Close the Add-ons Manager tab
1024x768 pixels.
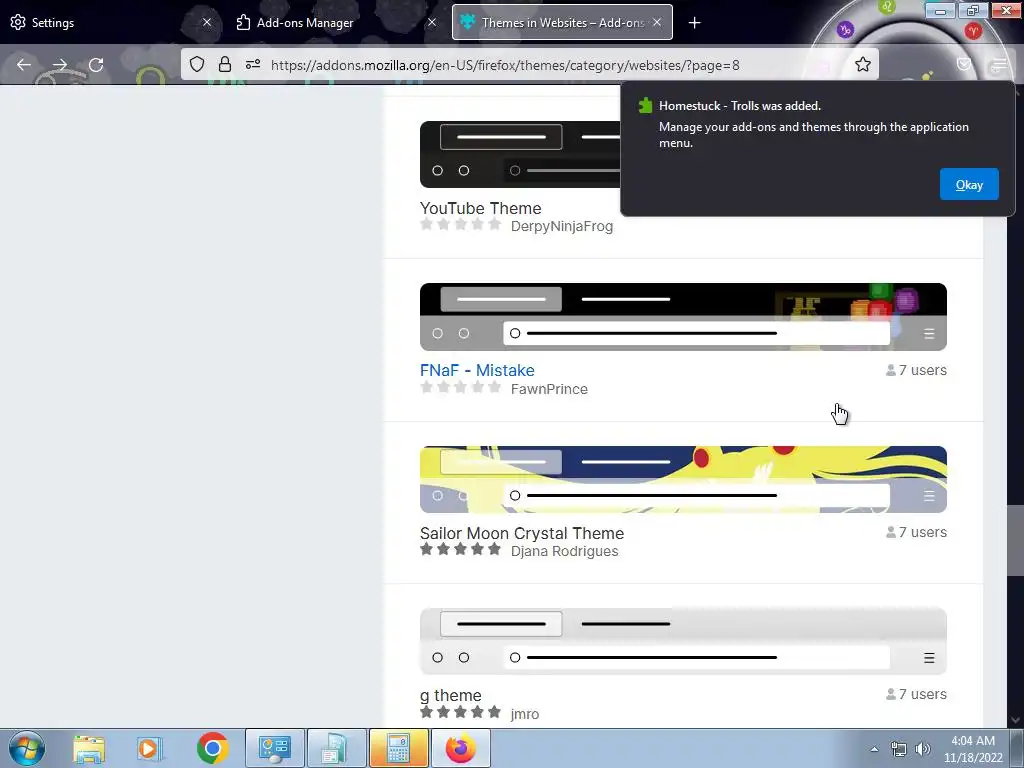tap(432, 22)
